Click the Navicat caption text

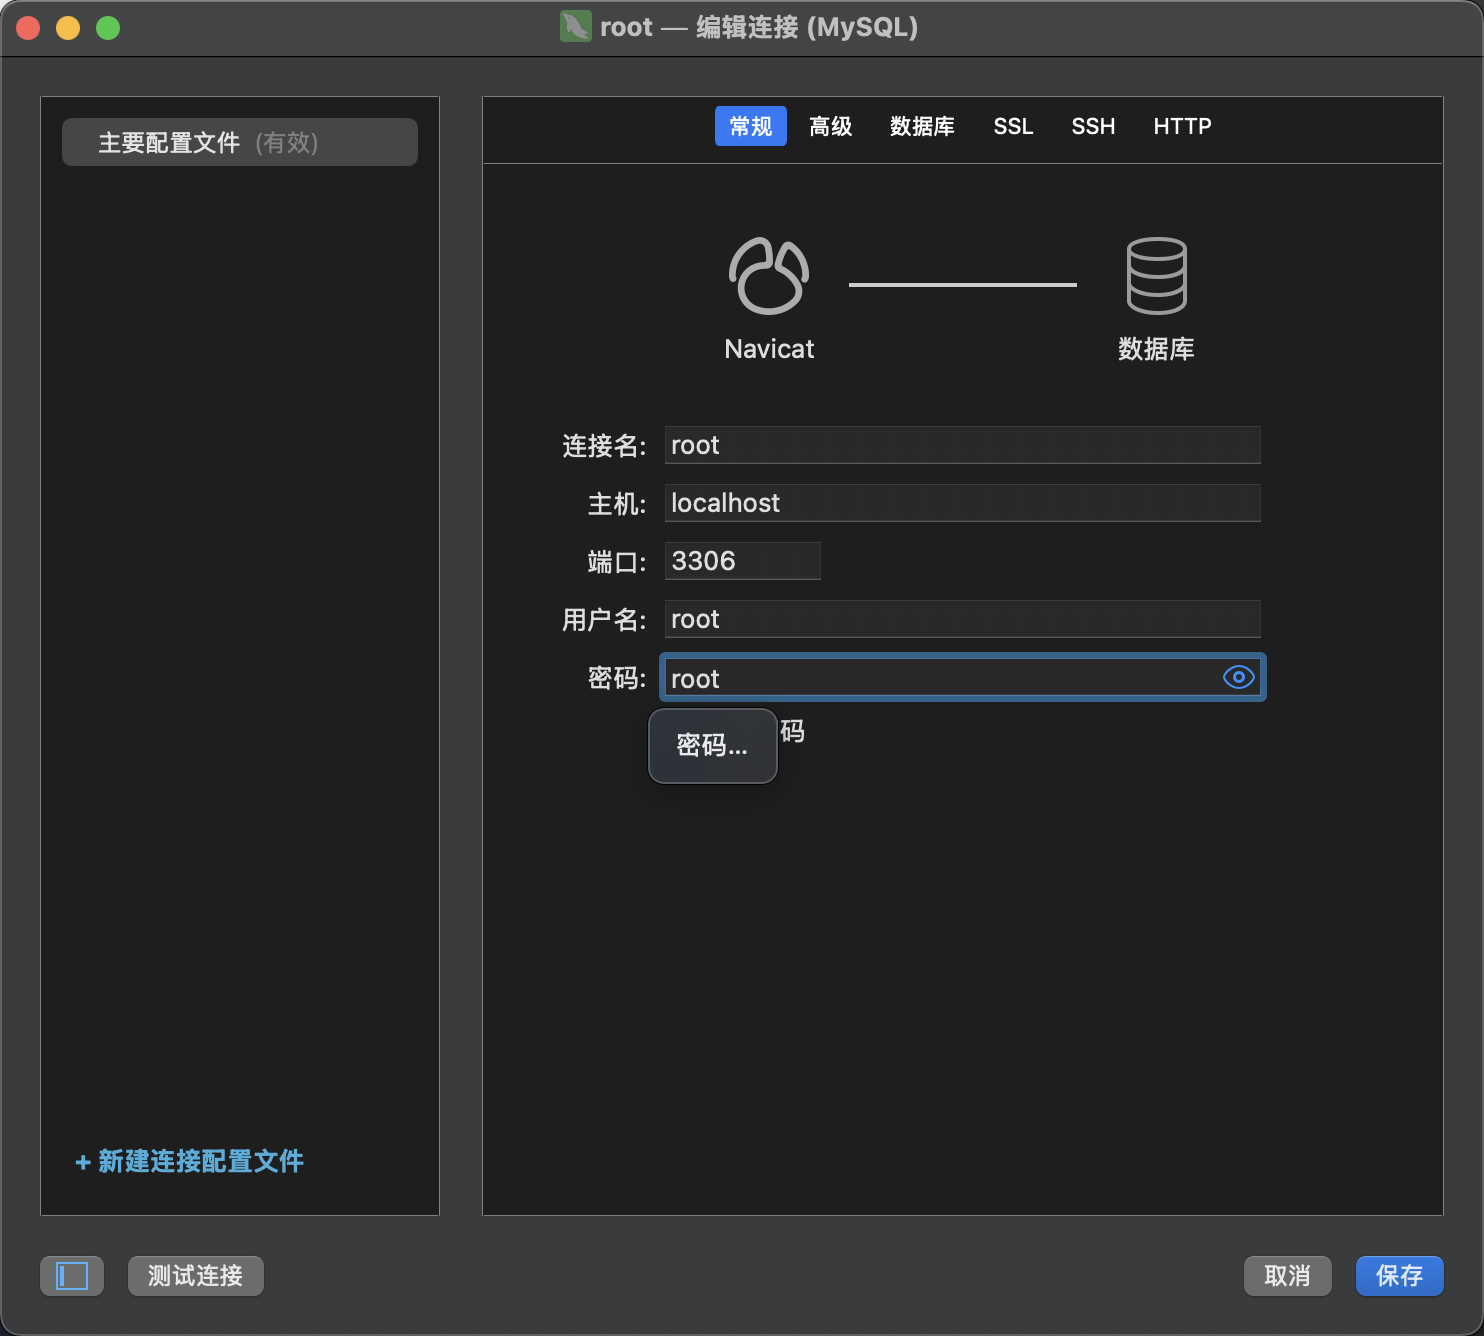tap(769, 349)
